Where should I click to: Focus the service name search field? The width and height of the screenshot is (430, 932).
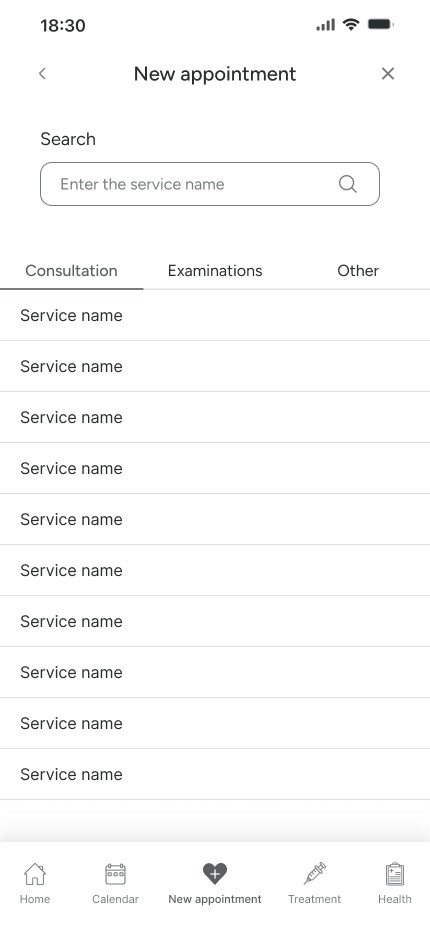pos(209,184)
